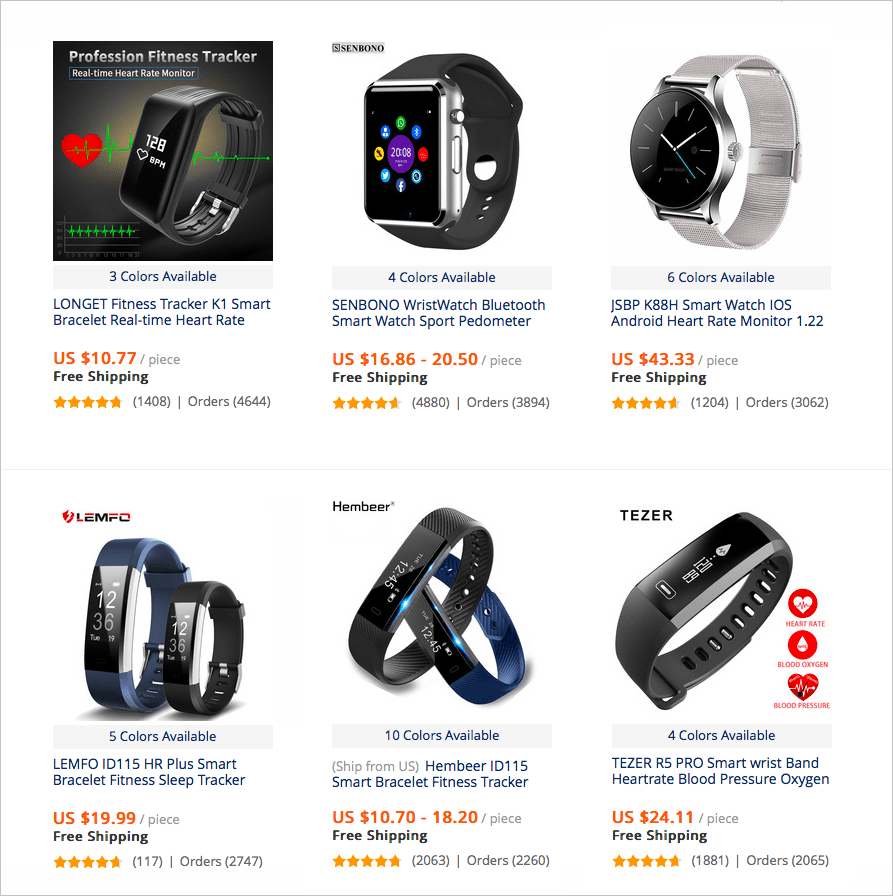Click the LEMFO brand logo
Image resolution: width=893 pixels, height=896 pixels.
pos(96,517)
